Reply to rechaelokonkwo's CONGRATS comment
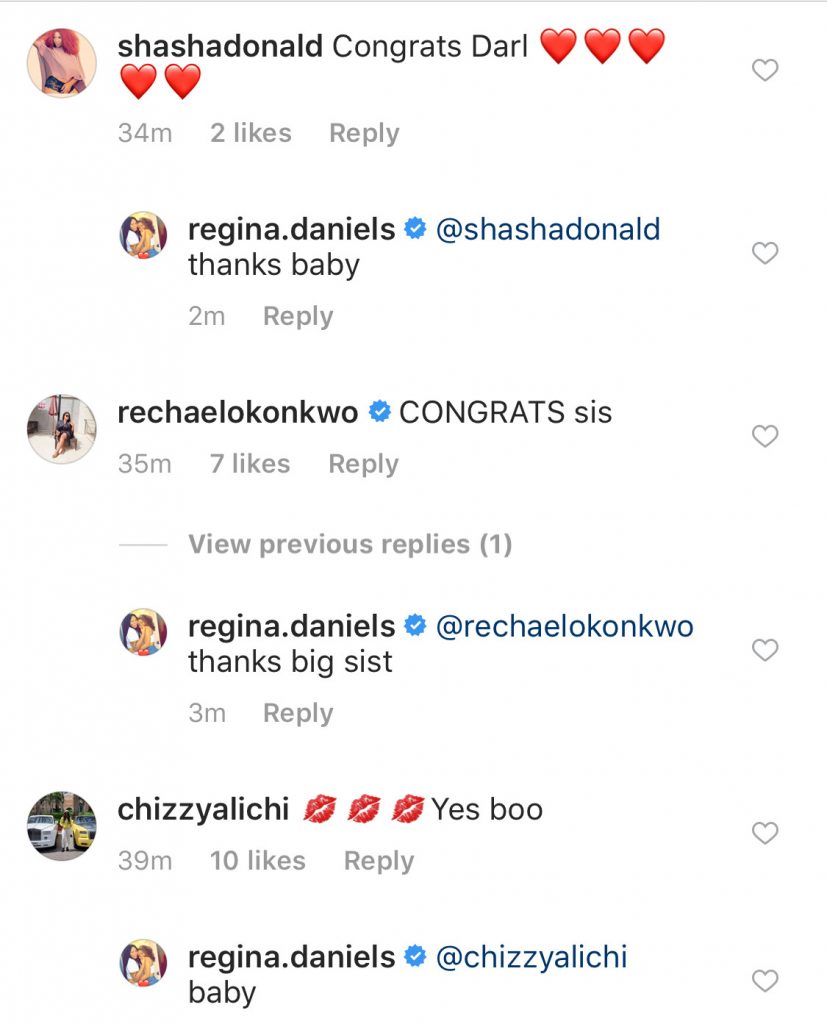The image size is (827, 1024). coord(363,464)
